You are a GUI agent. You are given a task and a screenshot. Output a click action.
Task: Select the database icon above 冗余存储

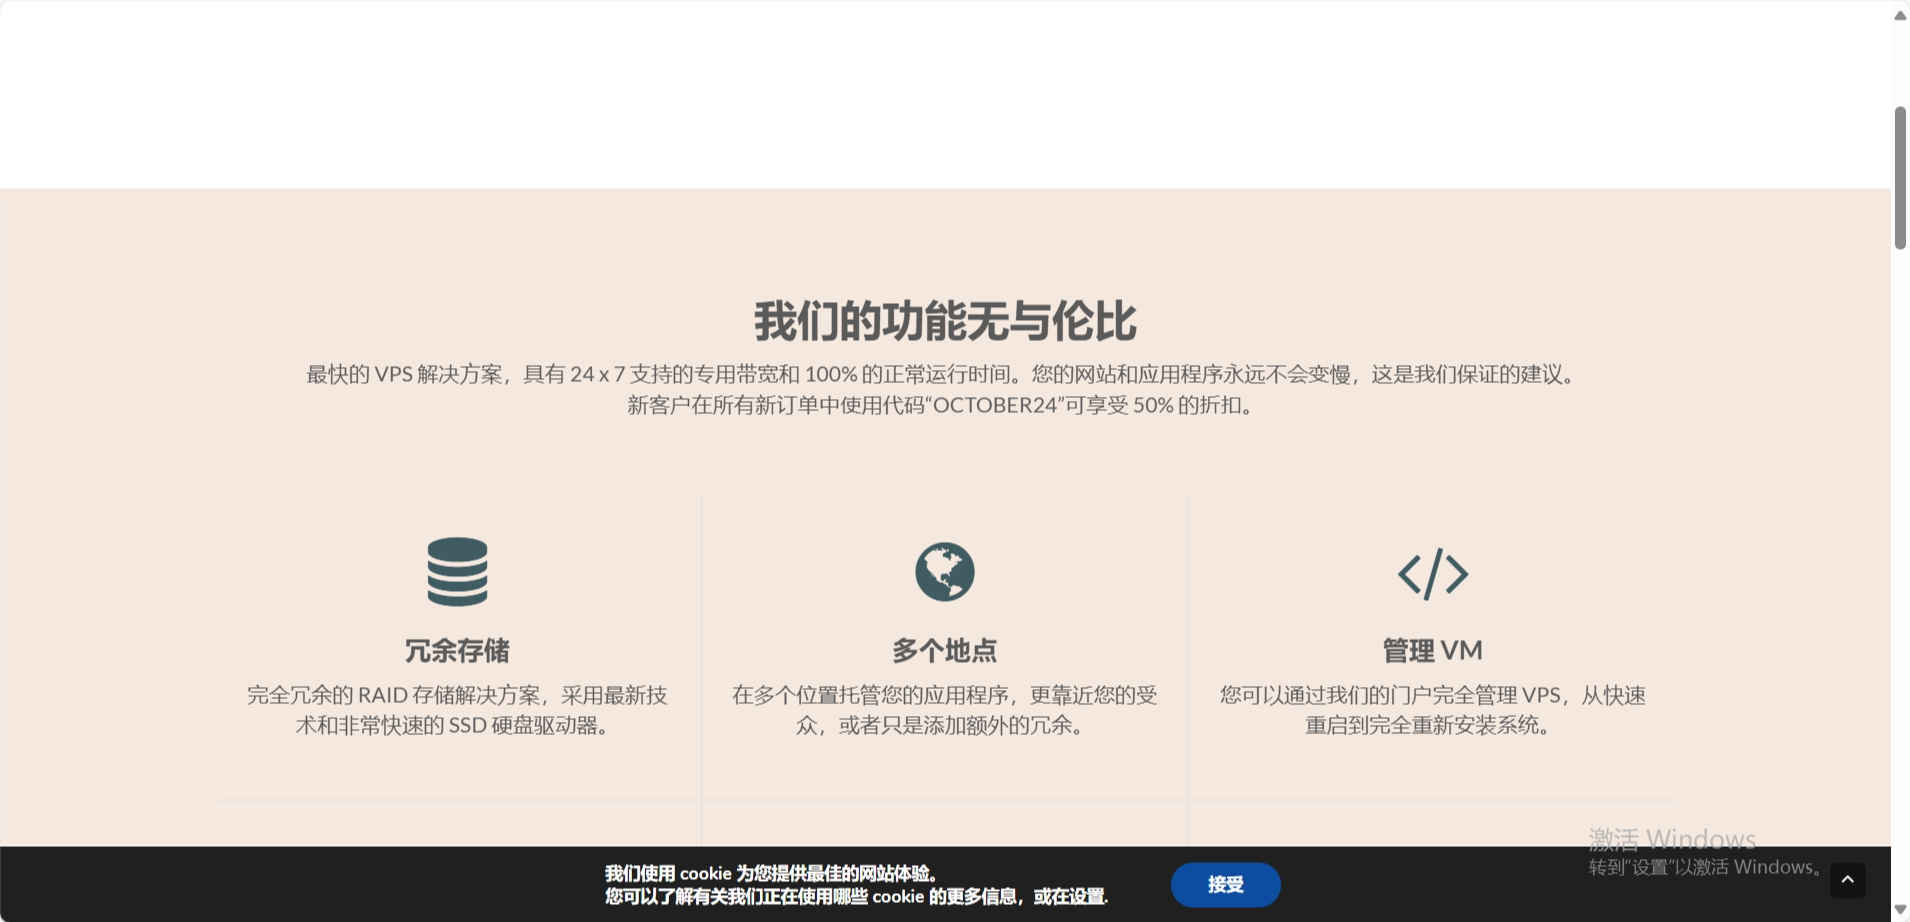coord(457,572)
